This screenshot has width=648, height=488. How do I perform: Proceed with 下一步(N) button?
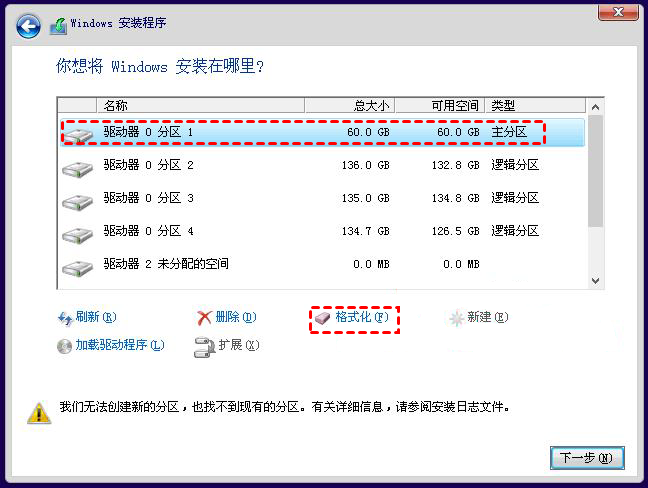587,458
